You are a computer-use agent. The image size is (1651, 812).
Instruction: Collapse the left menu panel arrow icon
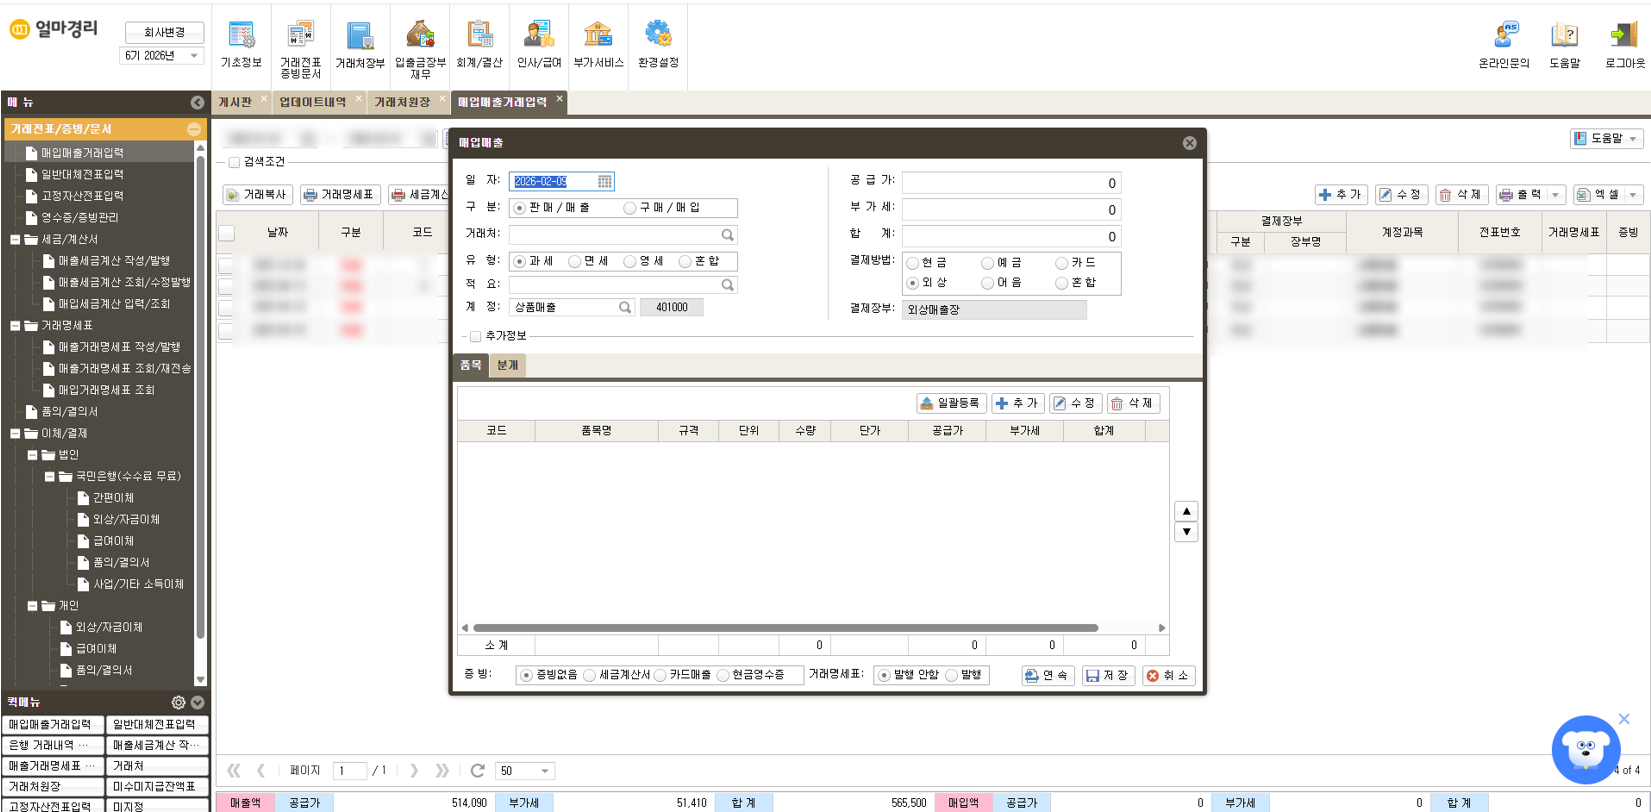pos(197,102)
